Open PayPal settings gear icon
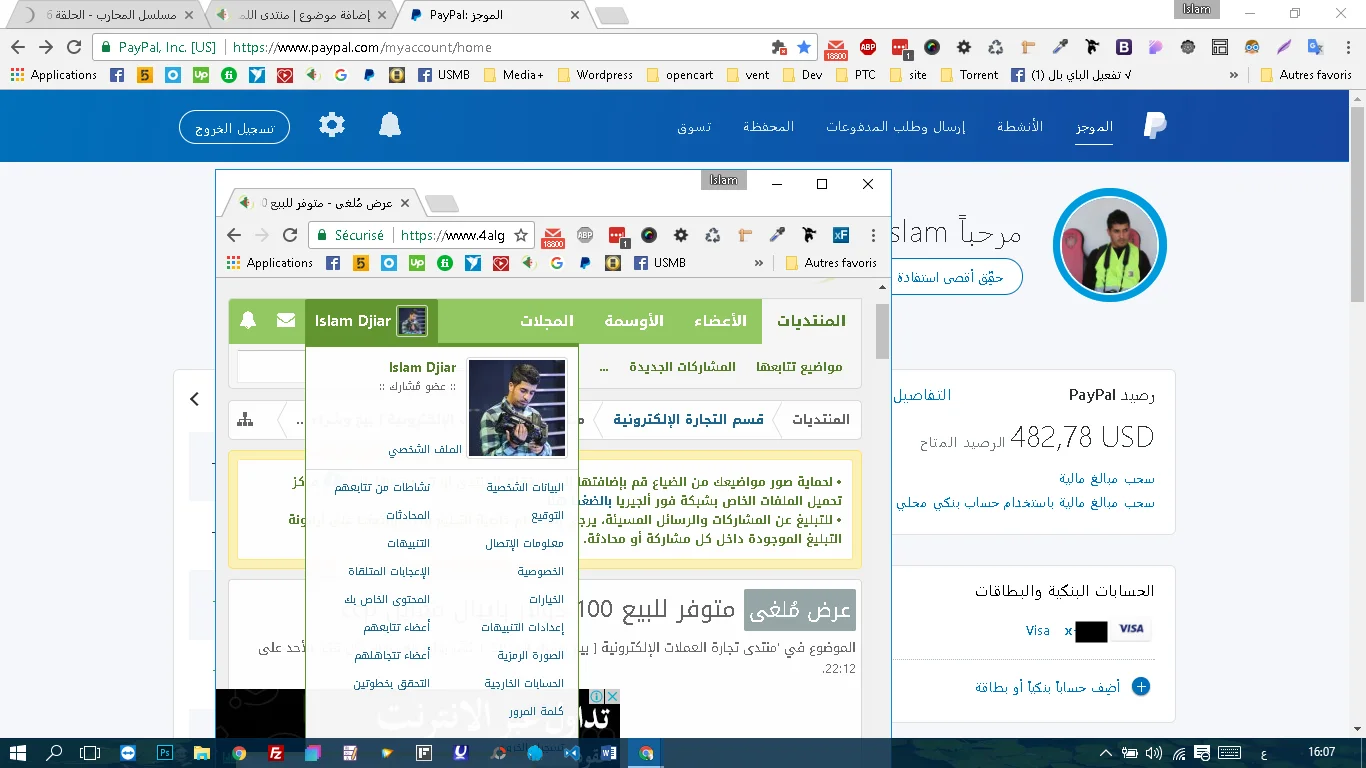Image resolution: width=1366 pixels, height=768 pixels. pyautogui.click(x=332, y=125)
